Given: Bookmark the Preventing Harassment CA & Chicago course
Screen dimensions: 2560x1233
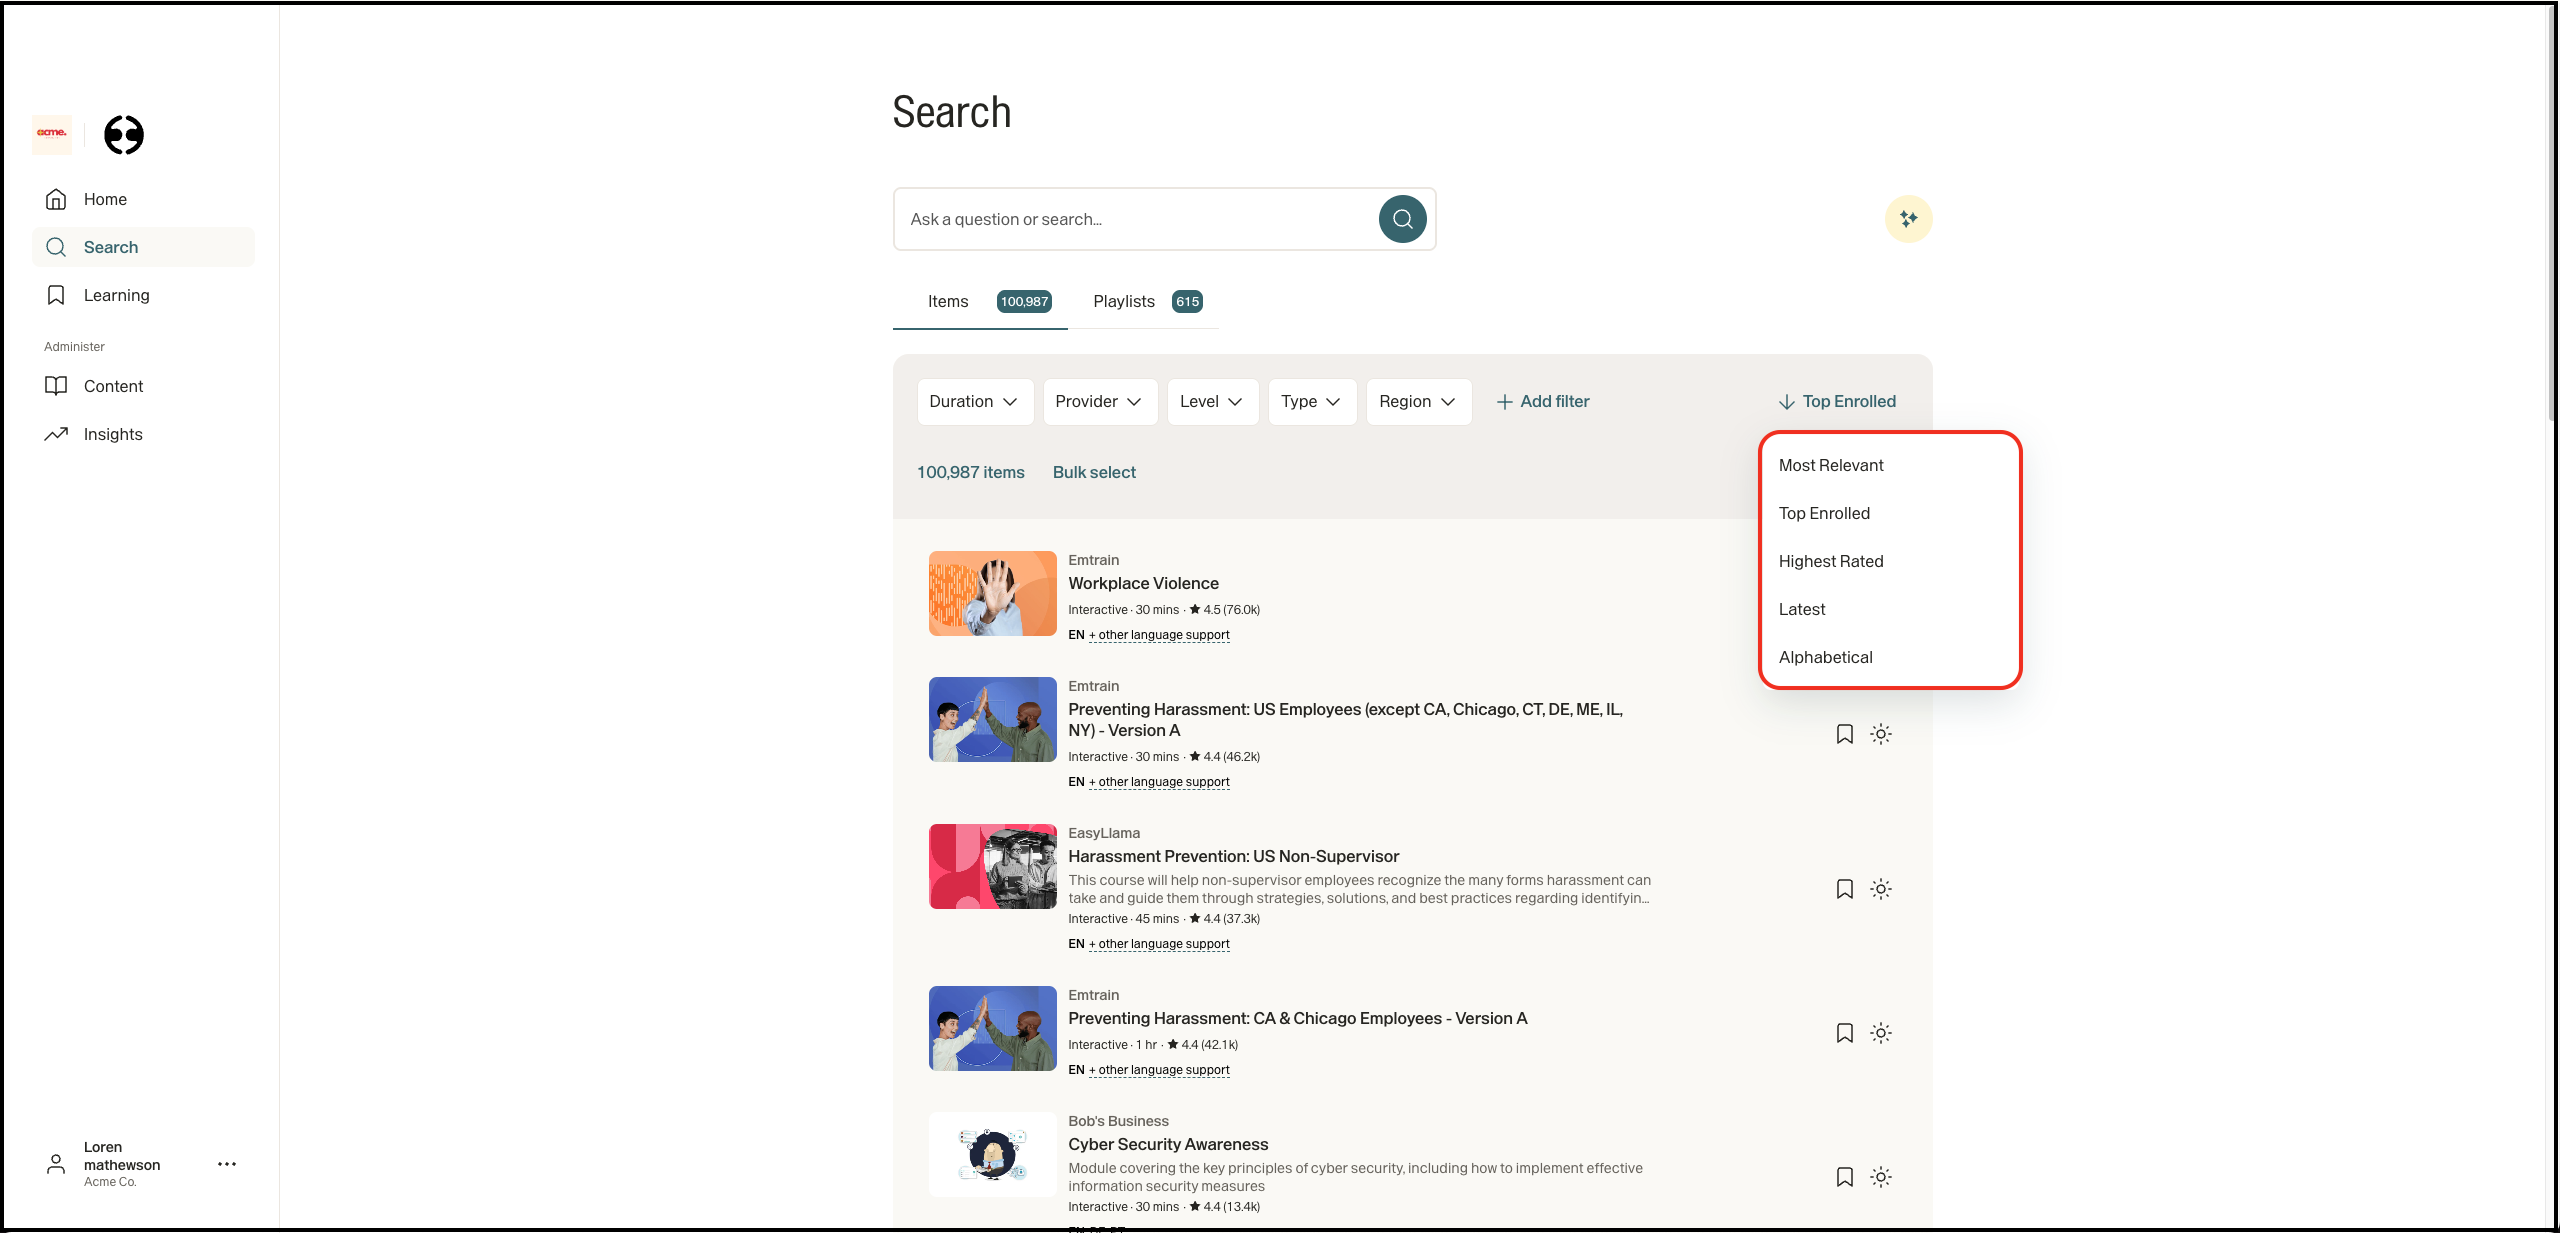Looking at the screenshot, I should click(1845, 1033).
